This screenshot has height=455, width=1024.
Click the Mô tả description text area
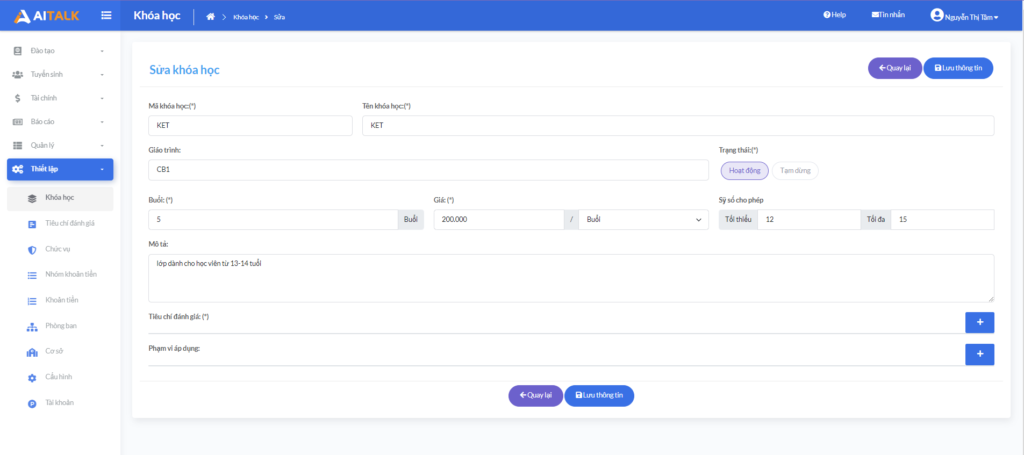(x=570, y=277)
